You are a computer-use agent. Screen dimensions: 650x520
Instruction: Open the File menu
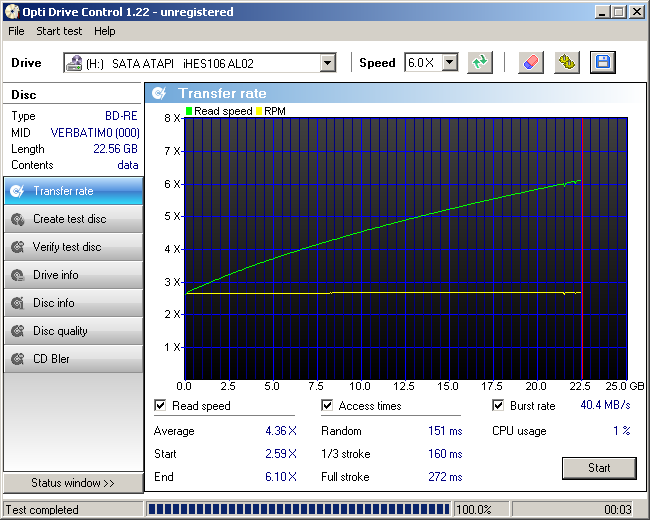tap(16, 31)
